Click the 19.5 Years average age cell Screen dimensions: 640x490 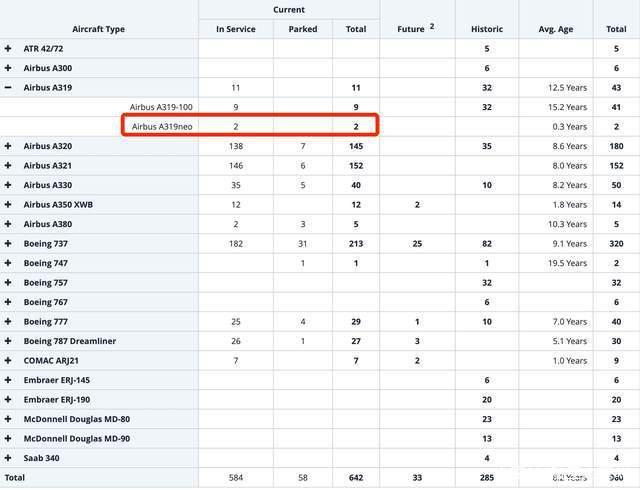click(x=567, y=263)
